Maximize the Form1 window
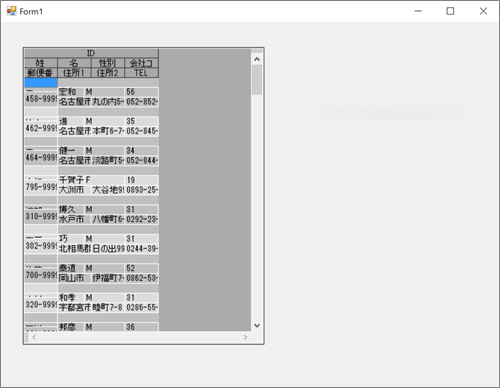500x388 pixels. click(x=450, y=11)
